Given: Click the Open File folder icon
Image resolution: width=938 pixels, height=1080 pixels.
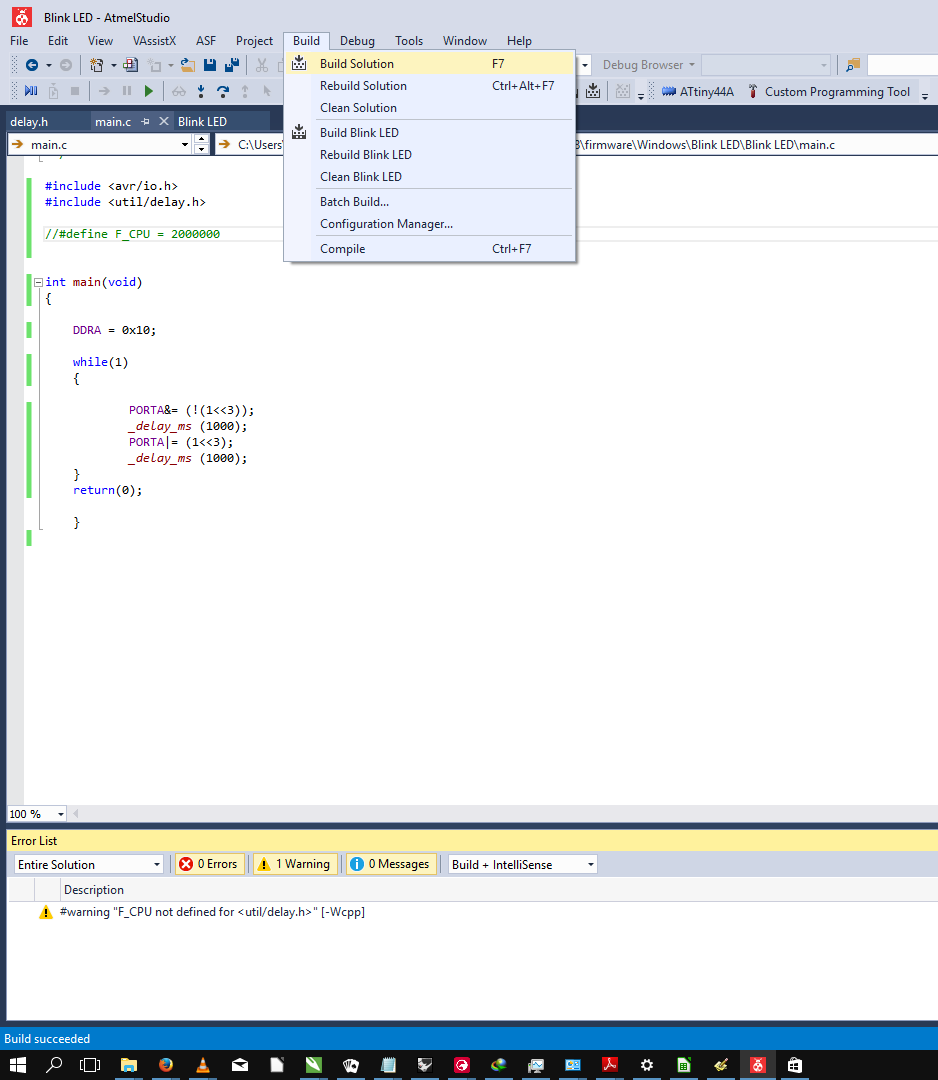Looking at the screenshot, I should [187, 65].
